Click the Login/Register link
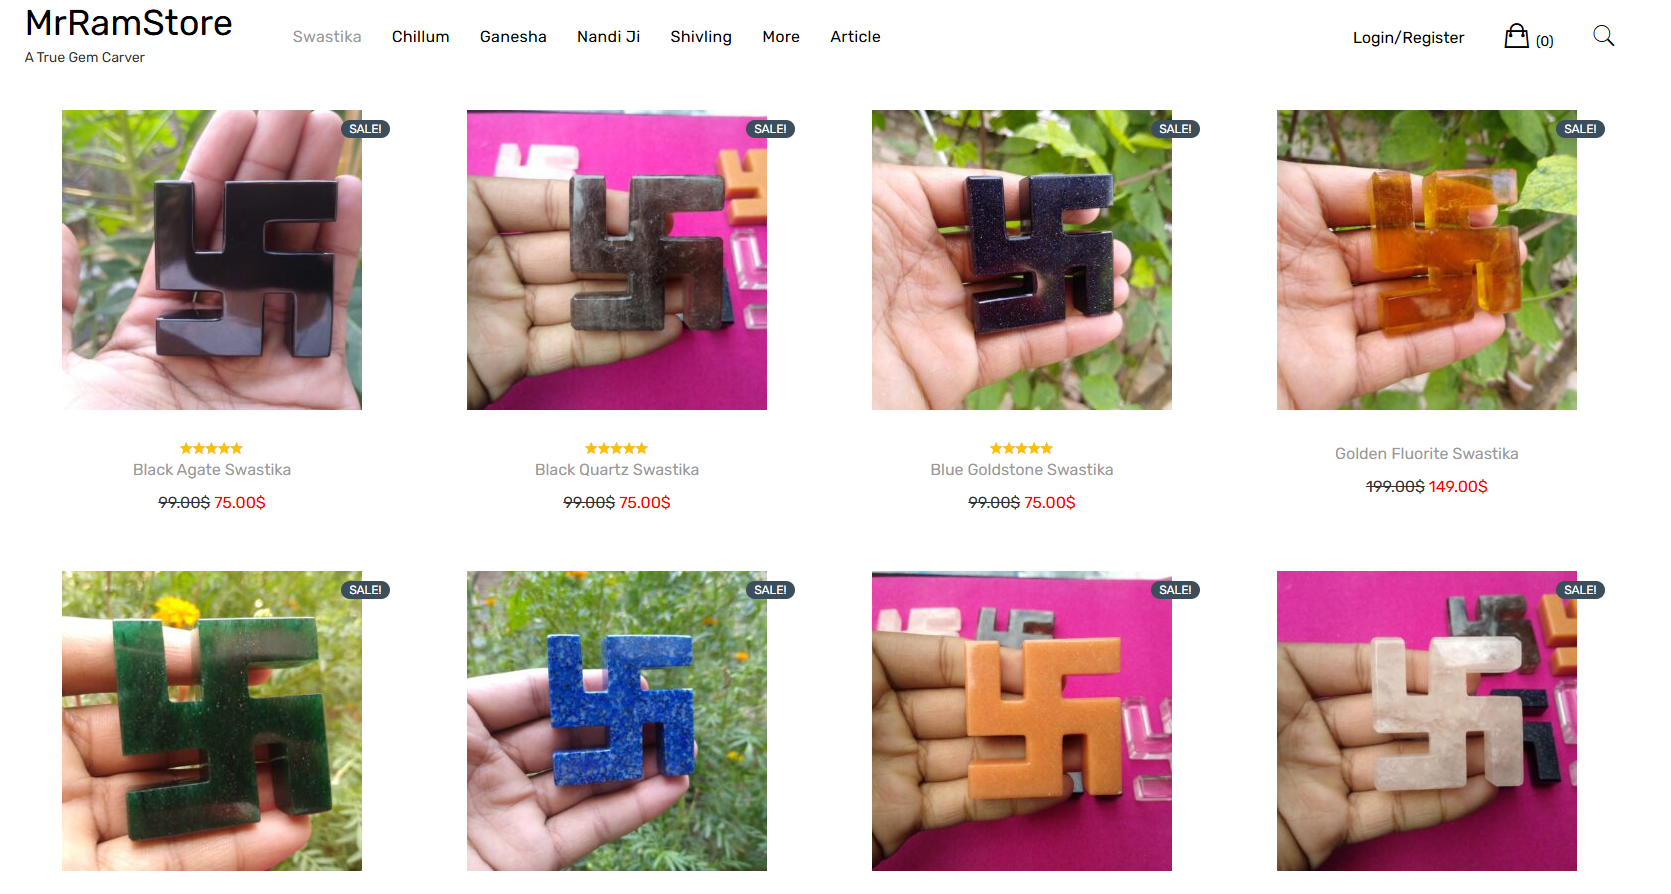Viewport: 1671px width, 894px height. pyautogui.click(x=1408, y=38)
